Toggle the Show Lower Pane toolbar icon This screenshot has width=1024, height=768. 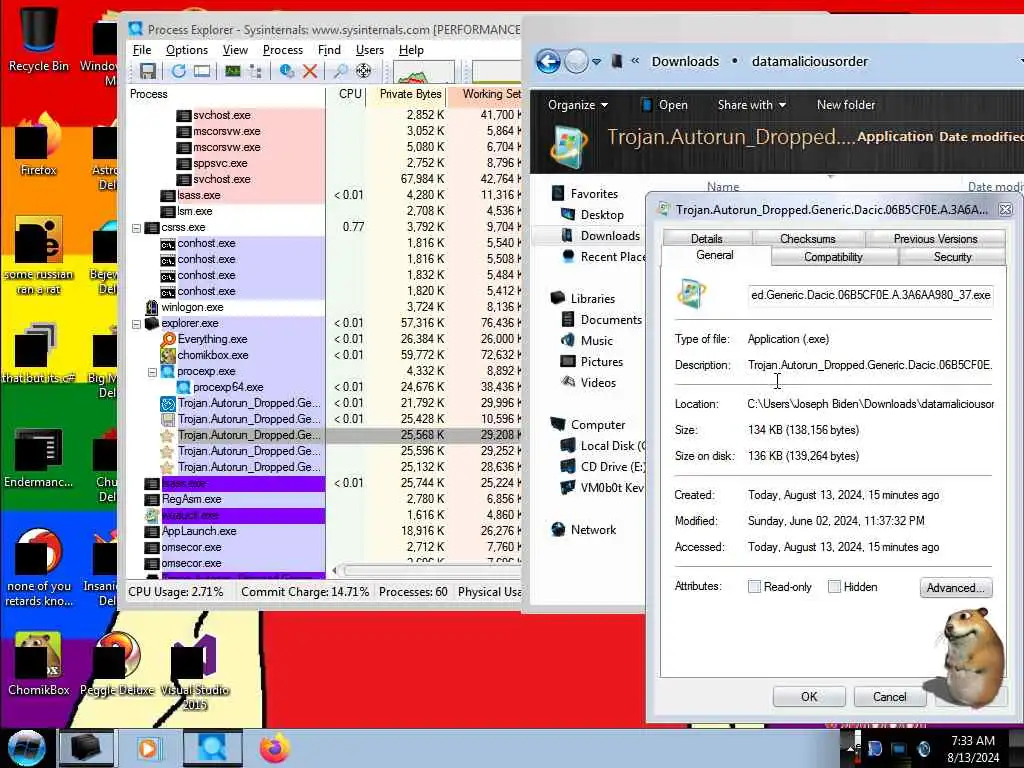click(202, 71)
